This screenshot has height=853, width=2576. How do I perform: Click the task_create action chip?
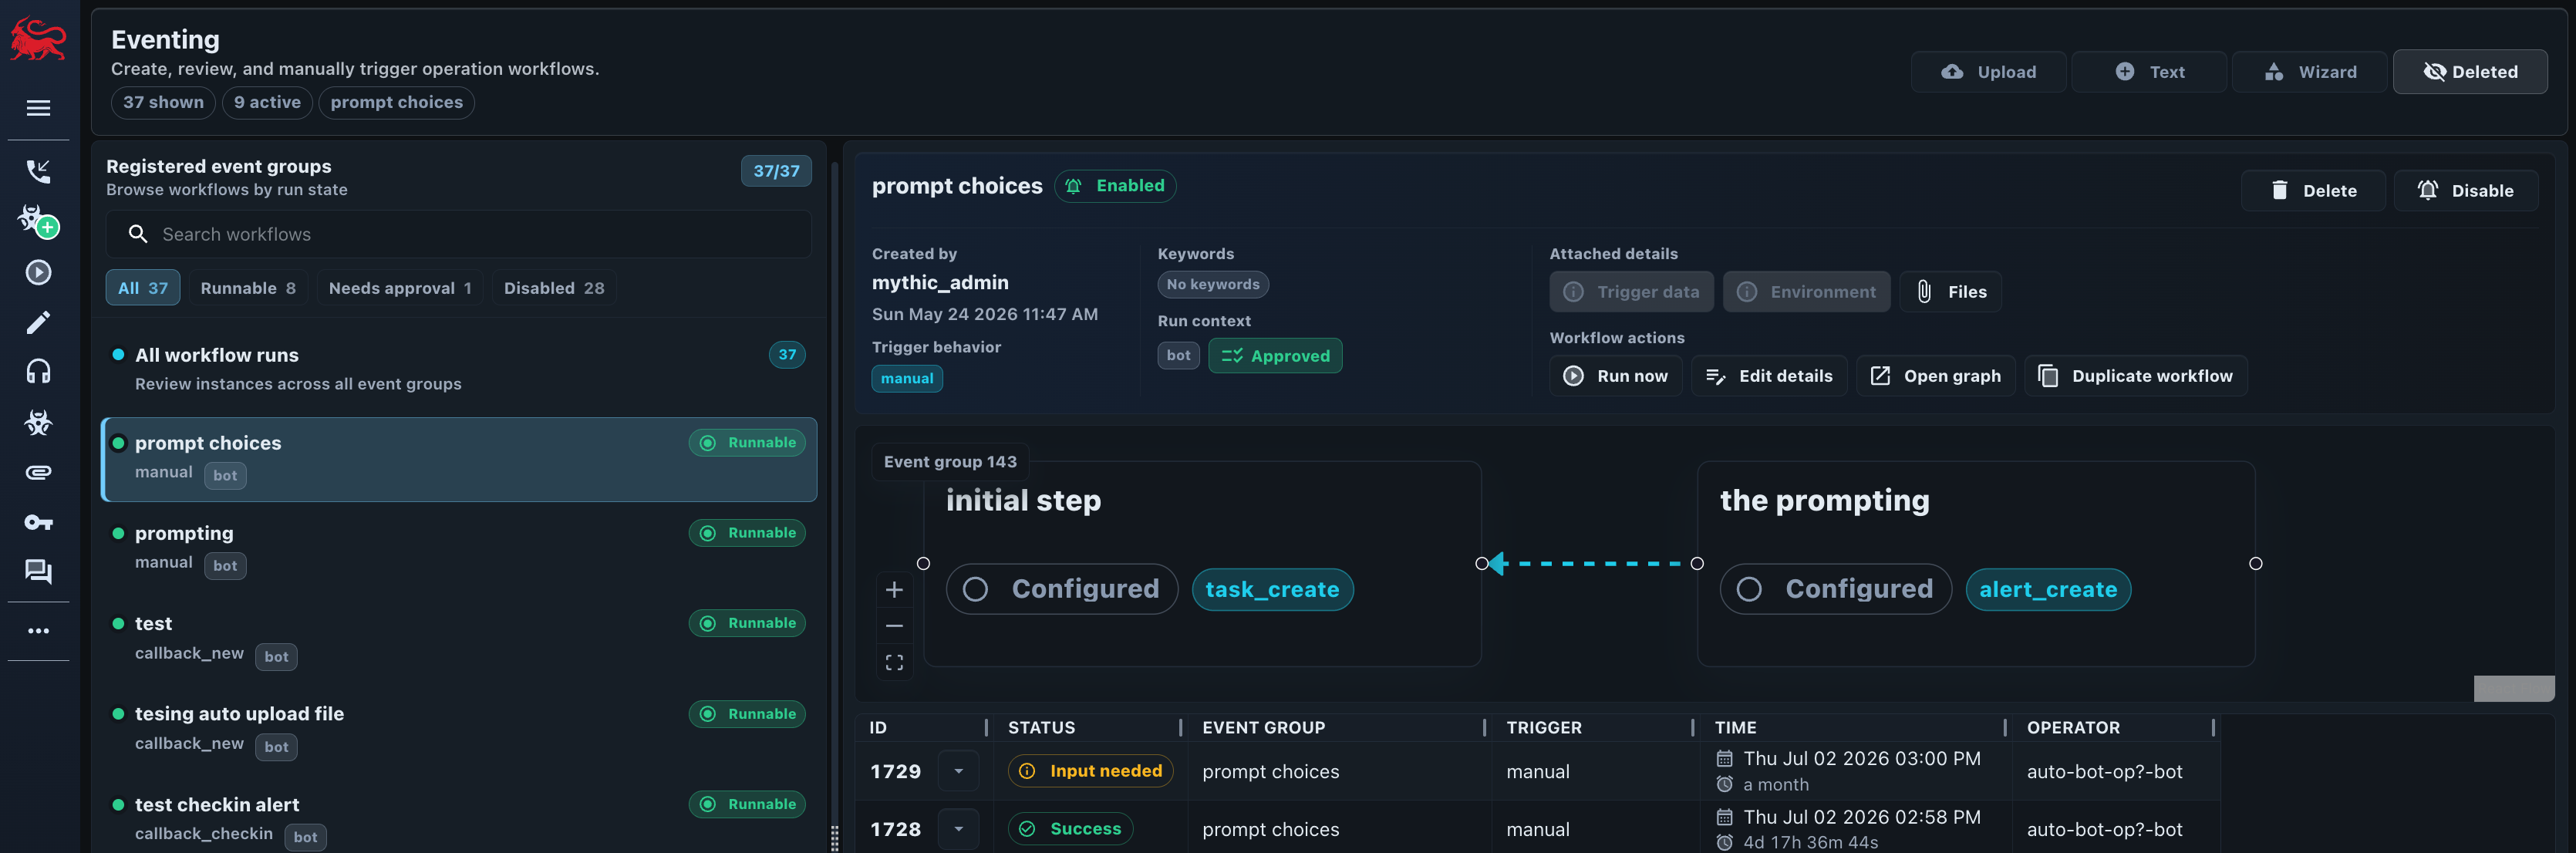tap(1272, 589)
